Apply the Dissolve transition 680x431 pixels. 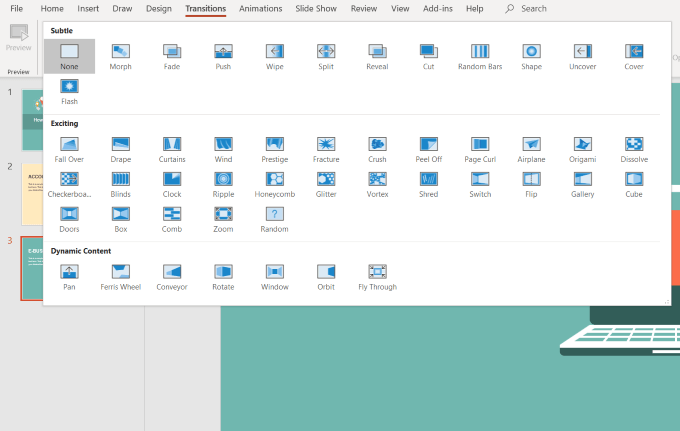click(x=634, y=149)
